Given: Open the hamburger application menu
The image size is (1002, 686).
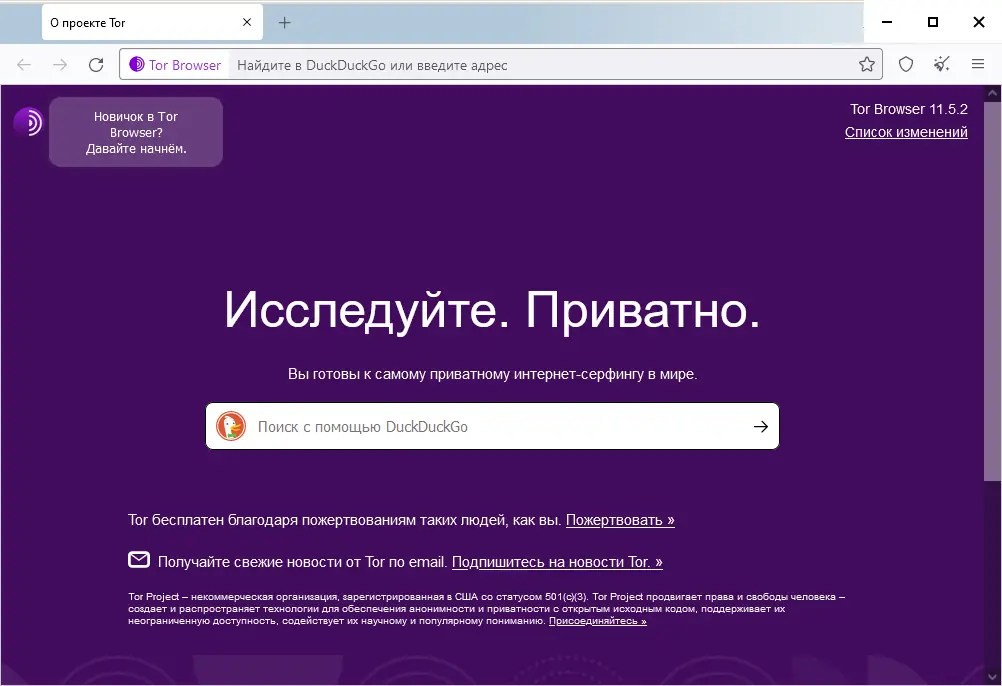Looking at the screenshot, I should pyautogui.click(x=978, y=64).
